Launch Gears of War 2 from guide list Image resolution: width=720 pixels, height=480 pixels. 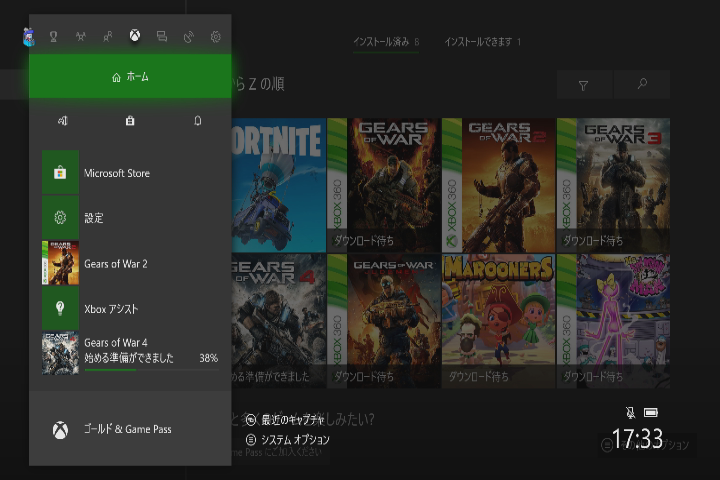[x=130, y=263]
